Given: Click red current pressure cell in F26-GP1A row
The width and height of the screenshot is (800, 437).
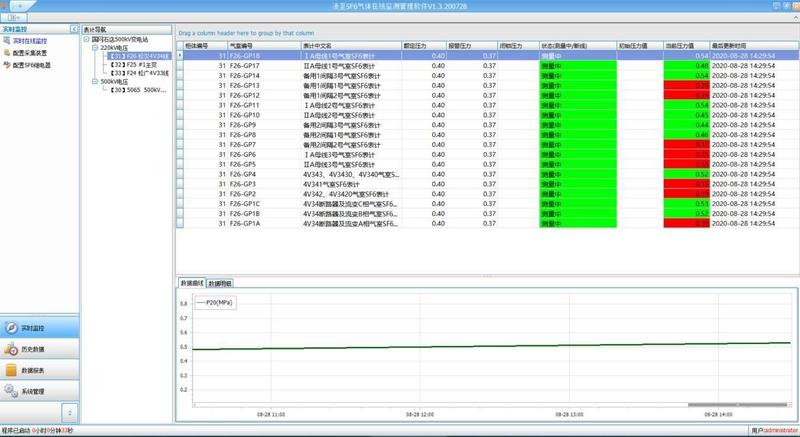Looking at the screenshot, I should coord(687,223).
